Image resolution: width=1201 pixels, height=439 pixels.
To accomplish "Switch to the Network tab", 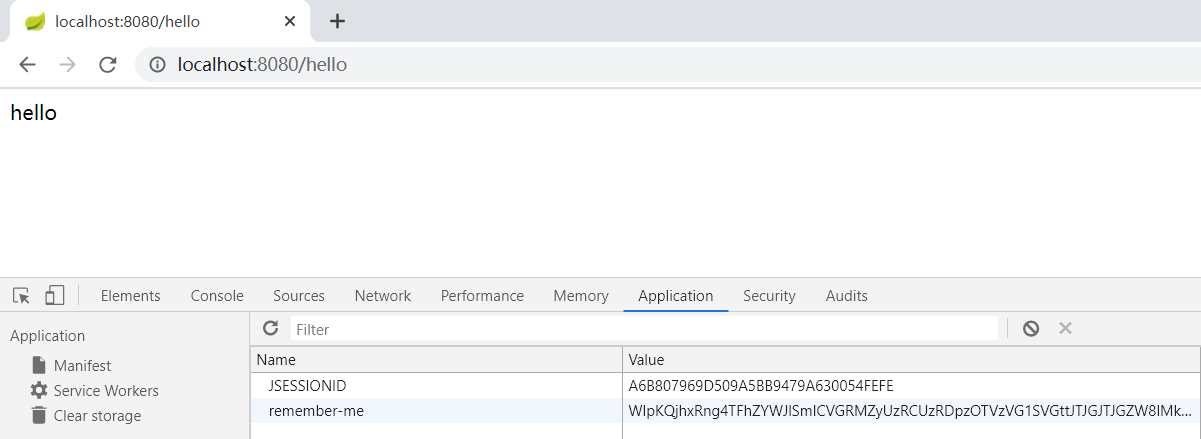I will coord(382,296).
